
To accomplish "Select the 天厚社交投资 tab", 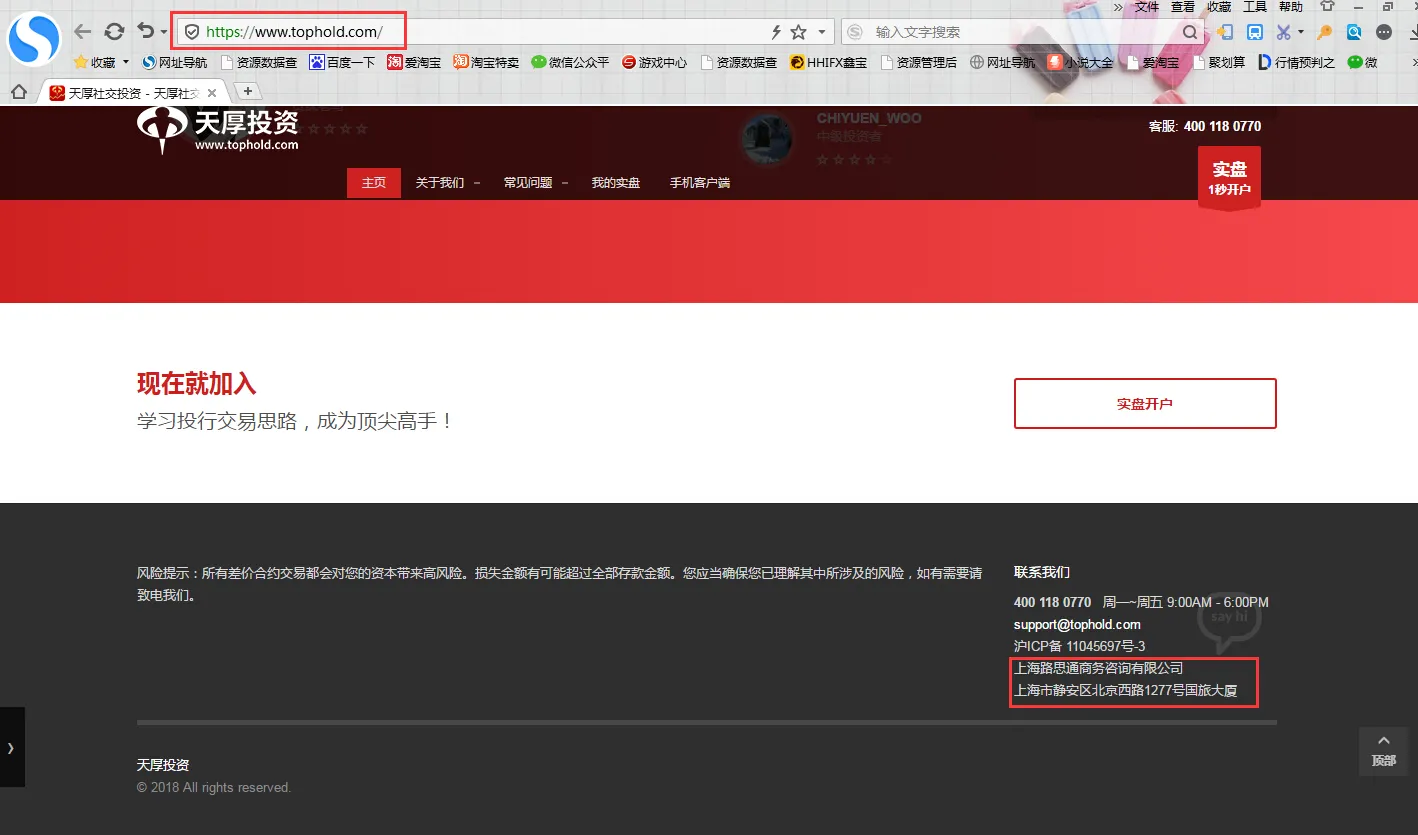I will click(x=132, y=92).
